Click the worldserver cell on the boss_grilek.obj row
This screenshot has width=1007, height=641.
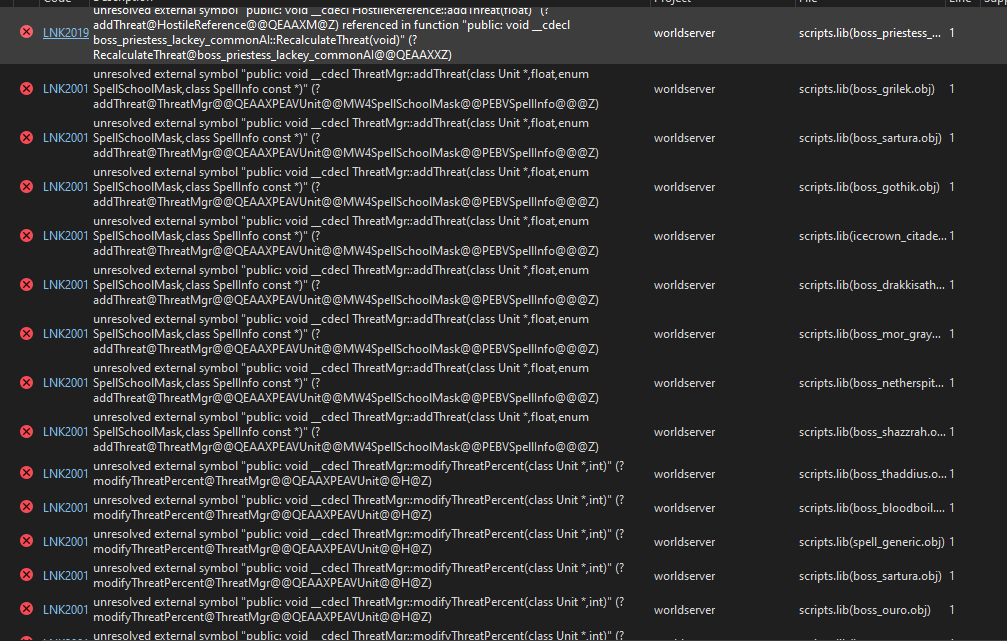tap(684, 89)
